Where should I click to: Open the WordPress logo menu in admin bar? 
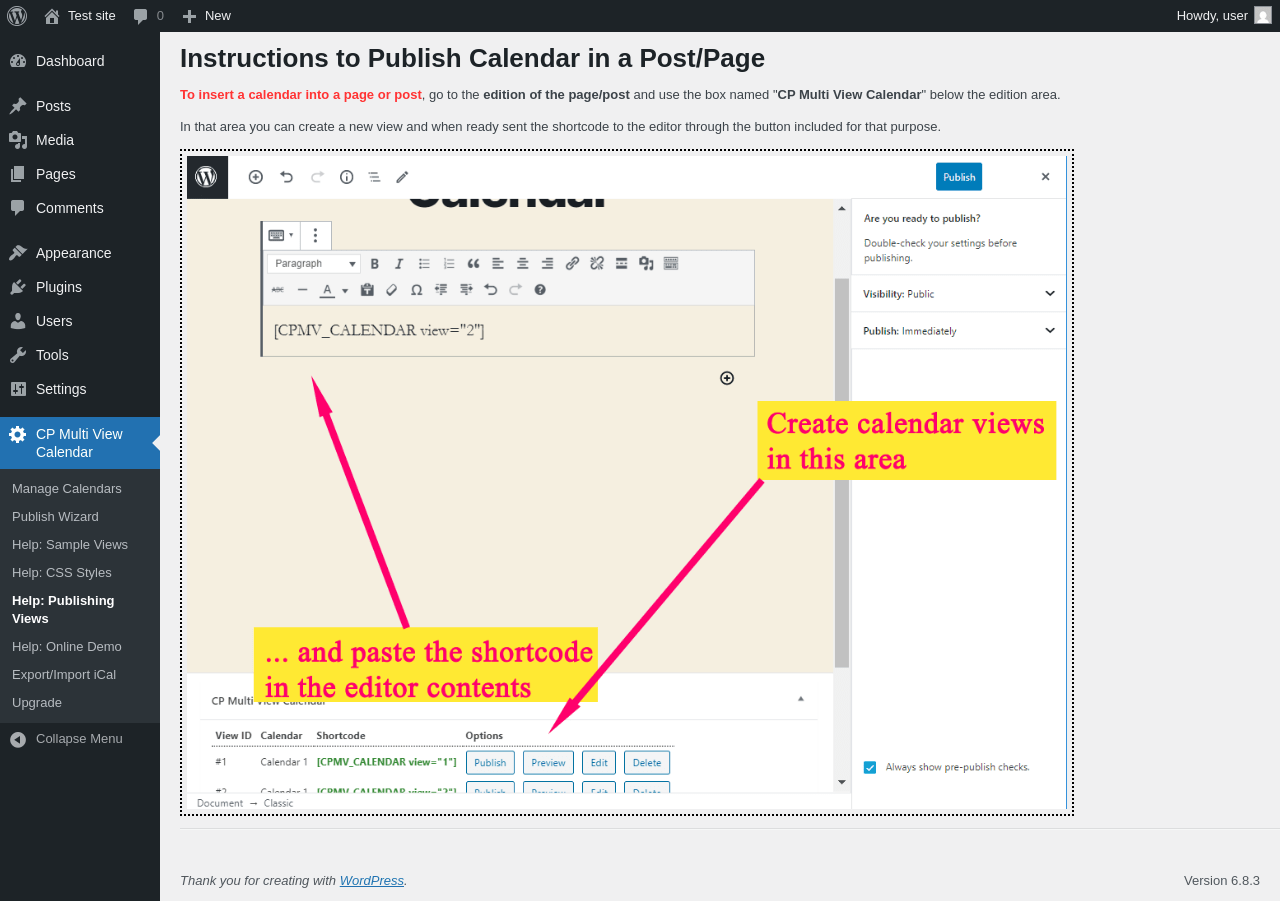pos(16,16)
